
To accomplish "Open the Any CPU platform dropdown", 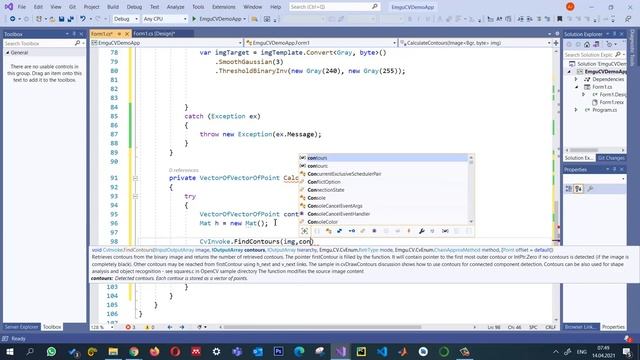I will click(x=164, y=19).
